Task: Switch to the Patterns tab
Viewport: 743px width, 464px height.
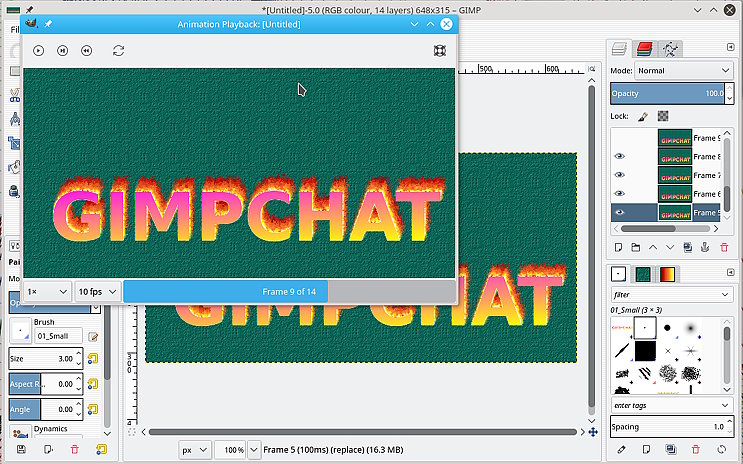Action: click(643, 274)
